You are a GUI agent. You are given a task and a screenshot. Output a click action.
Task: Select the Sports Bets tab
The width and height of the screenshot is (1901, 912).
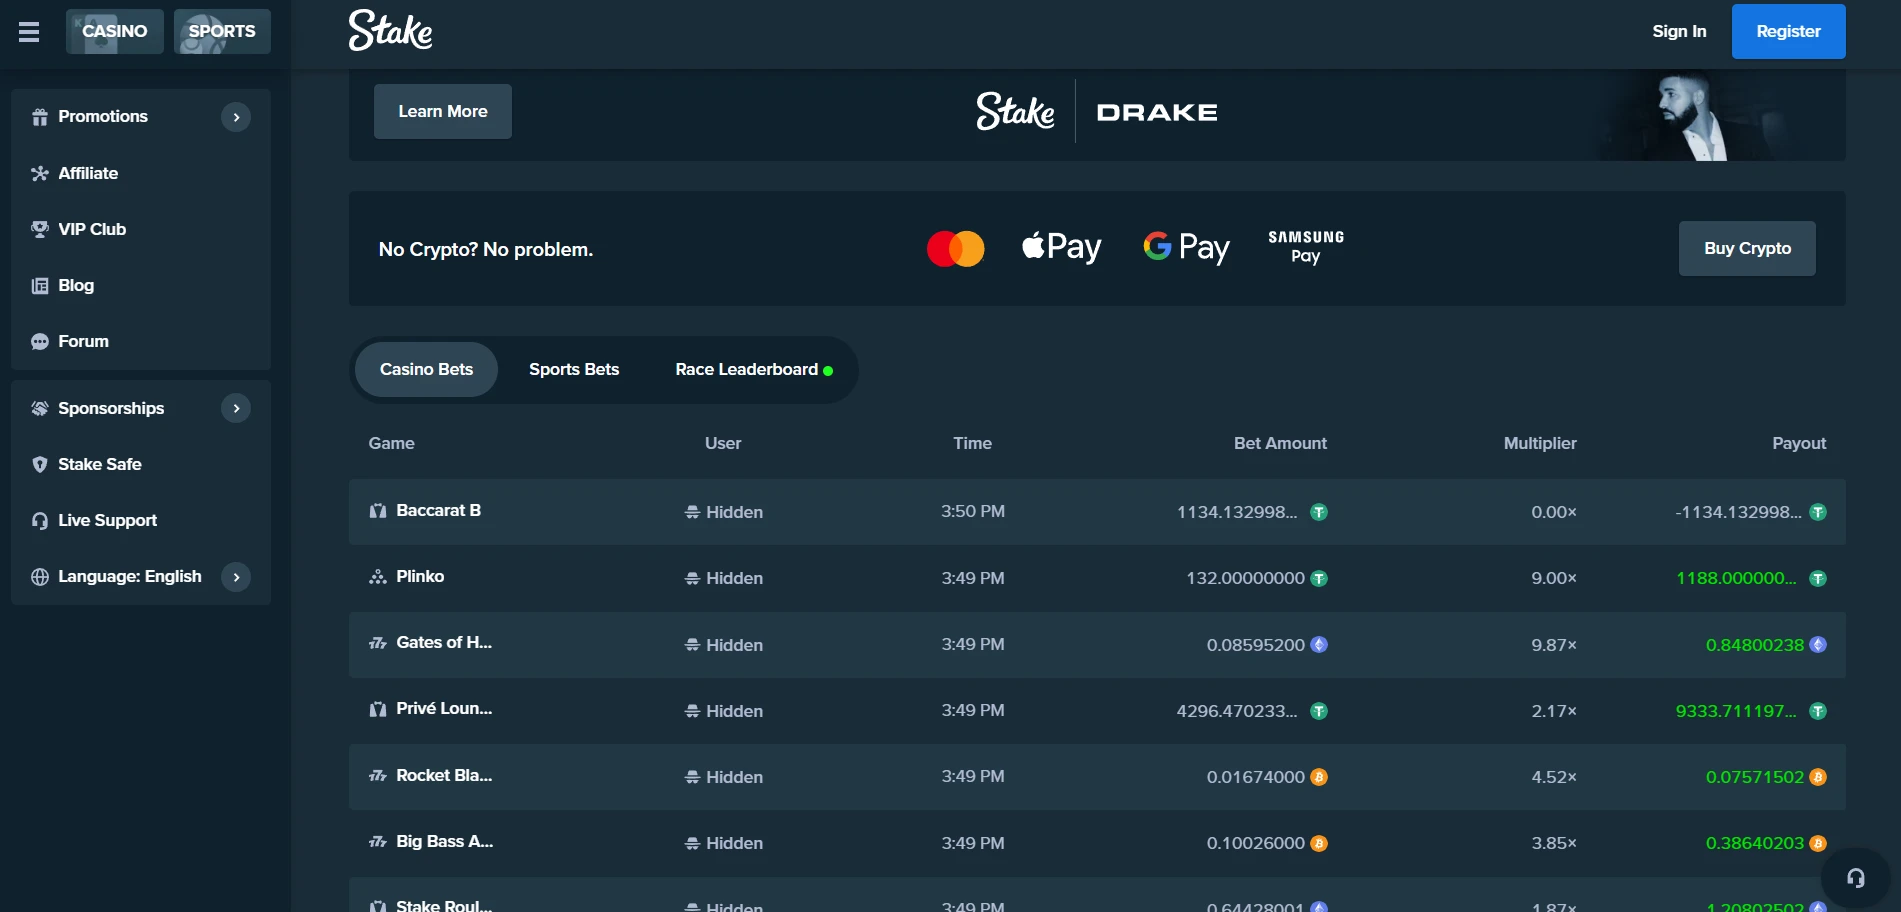(x=574, y=369)
